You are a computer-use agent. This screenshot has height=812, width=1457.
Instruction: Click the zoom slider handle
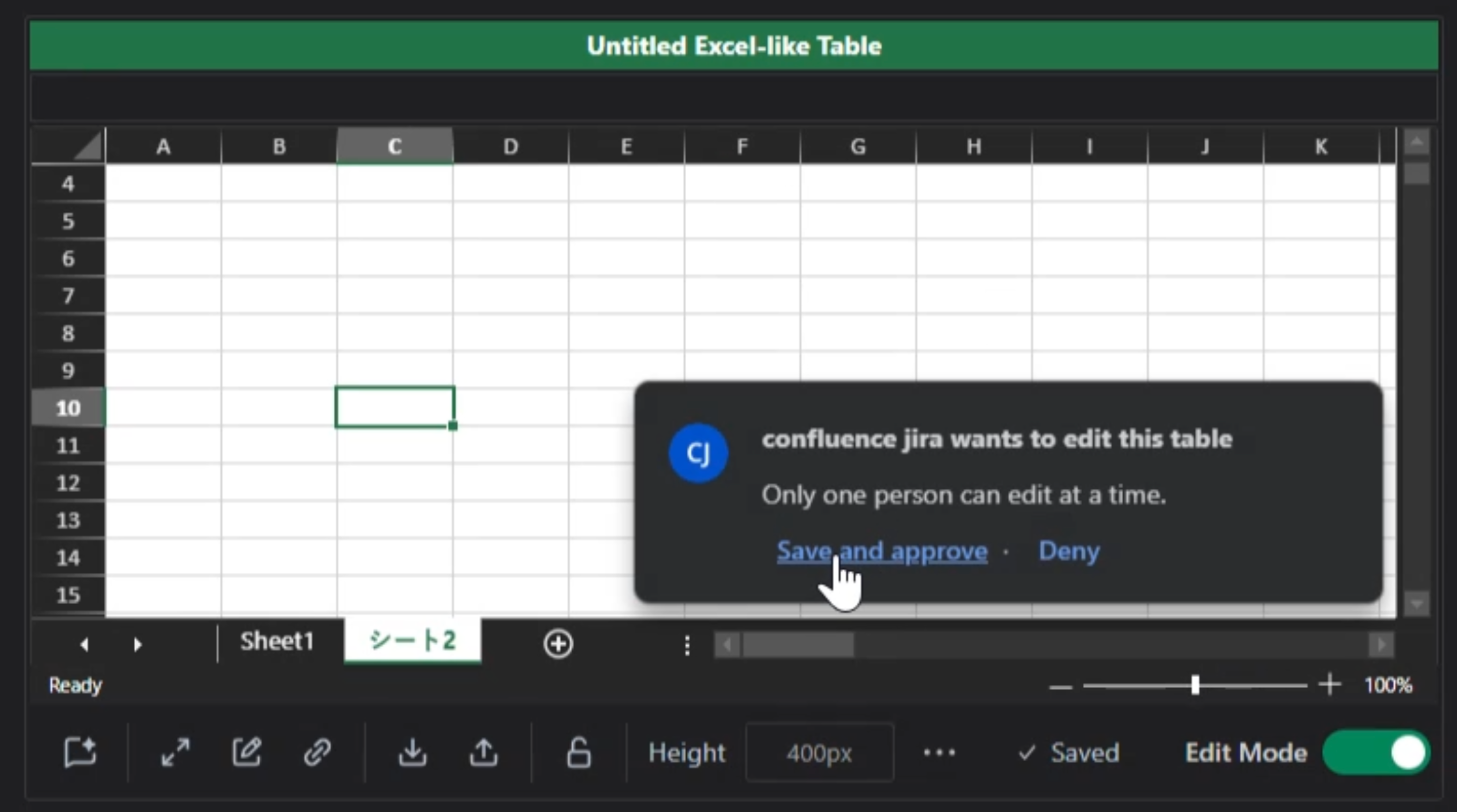pyautogui.click(x=1195, y=686)
